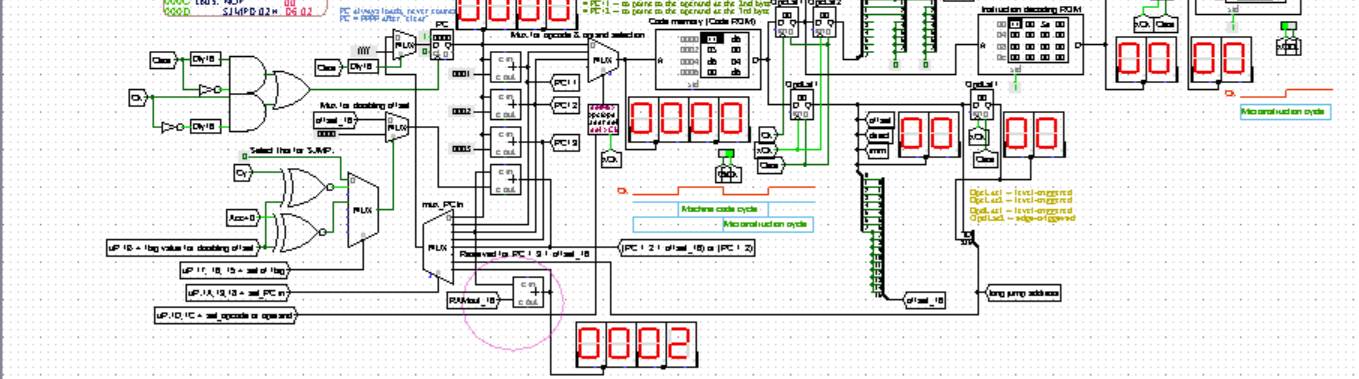Toggle the green pin below the four-digit display
The width and height of the screenshot is (1359, 379).
(727, 154)
